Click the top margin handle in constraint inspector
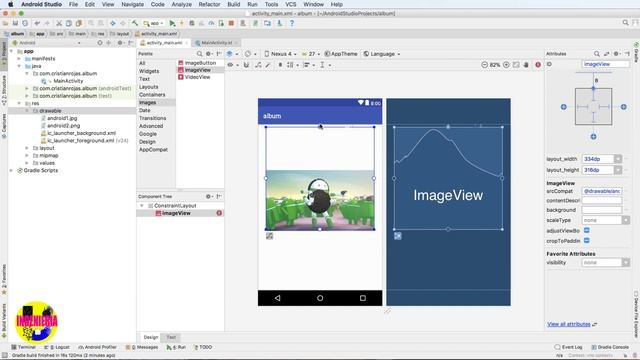Screen dimensions: 640x360 pos(593,89)
